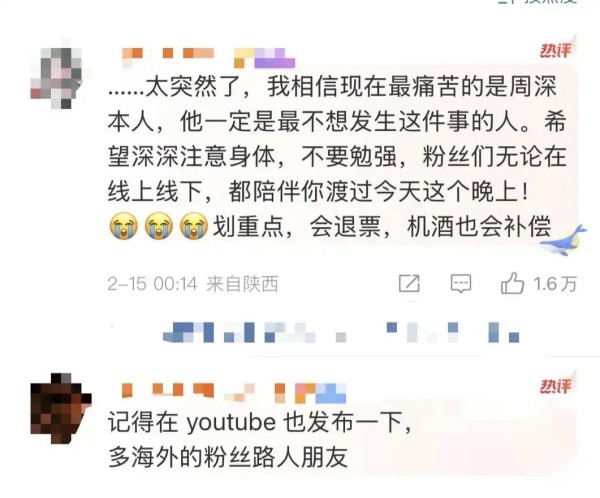Select the comment mentioning youtube
This screenshot has height=498, width=600.
[259, 439]
